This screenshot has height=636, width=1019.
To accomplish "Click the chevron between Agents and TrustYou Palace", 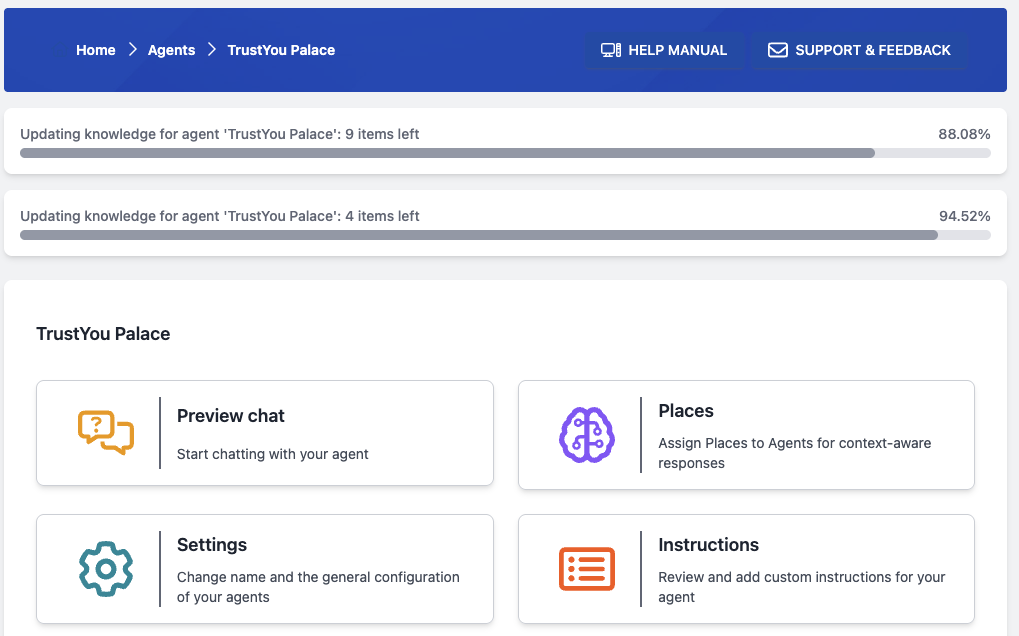I will (x=212, y=49).
